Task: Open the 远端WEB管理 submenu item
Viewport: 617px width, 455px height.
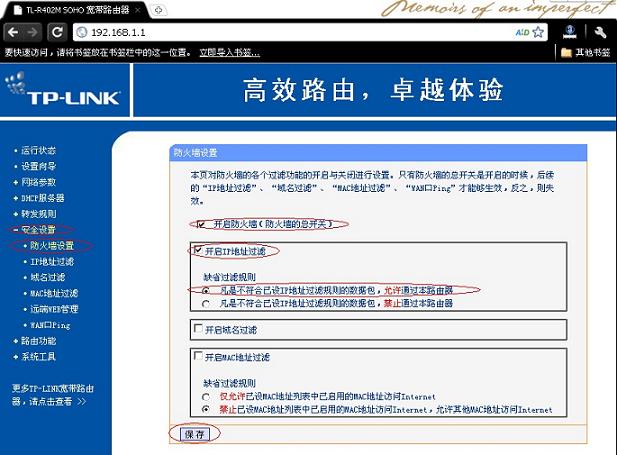Action: 54,309
